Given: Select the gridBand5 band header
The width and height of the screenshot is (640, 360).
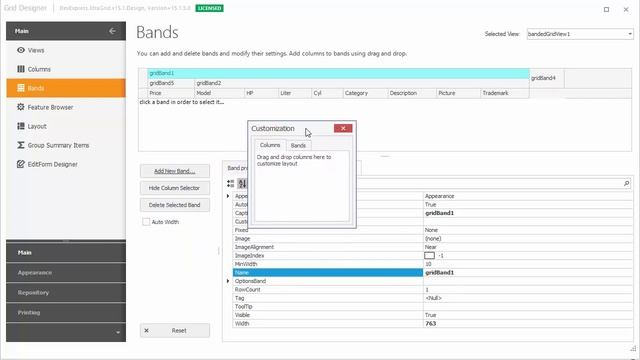Looking at the screenshot, I should (171, 83).
